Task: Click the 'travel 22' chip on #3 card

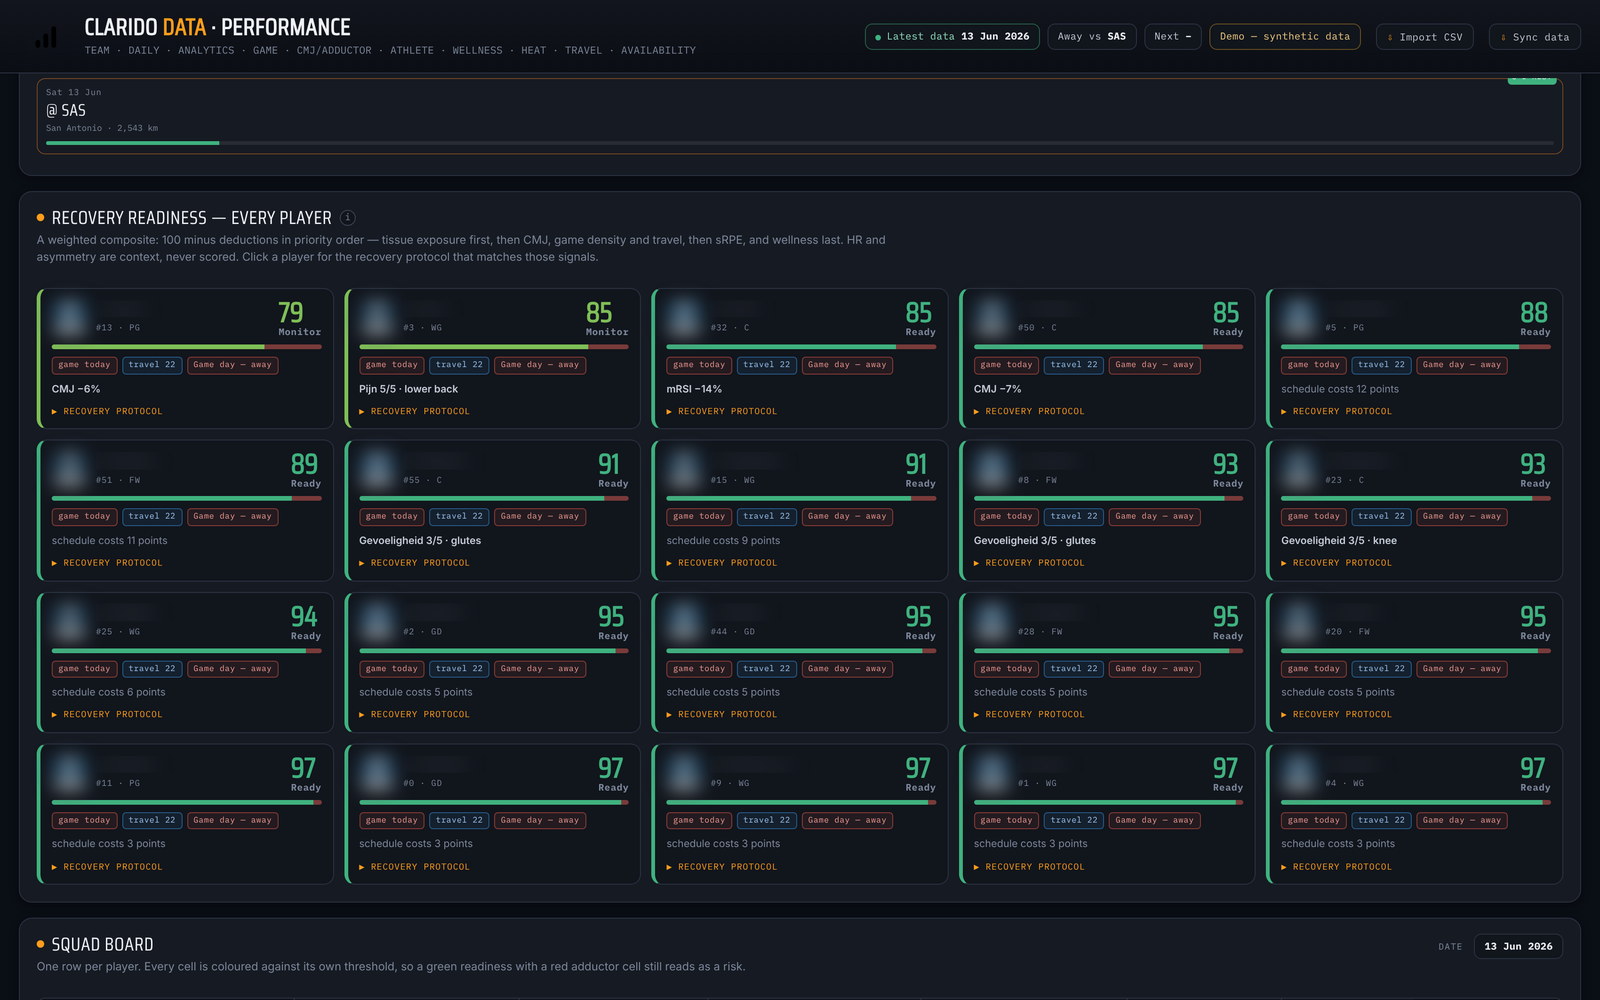Action: (459, 365)
